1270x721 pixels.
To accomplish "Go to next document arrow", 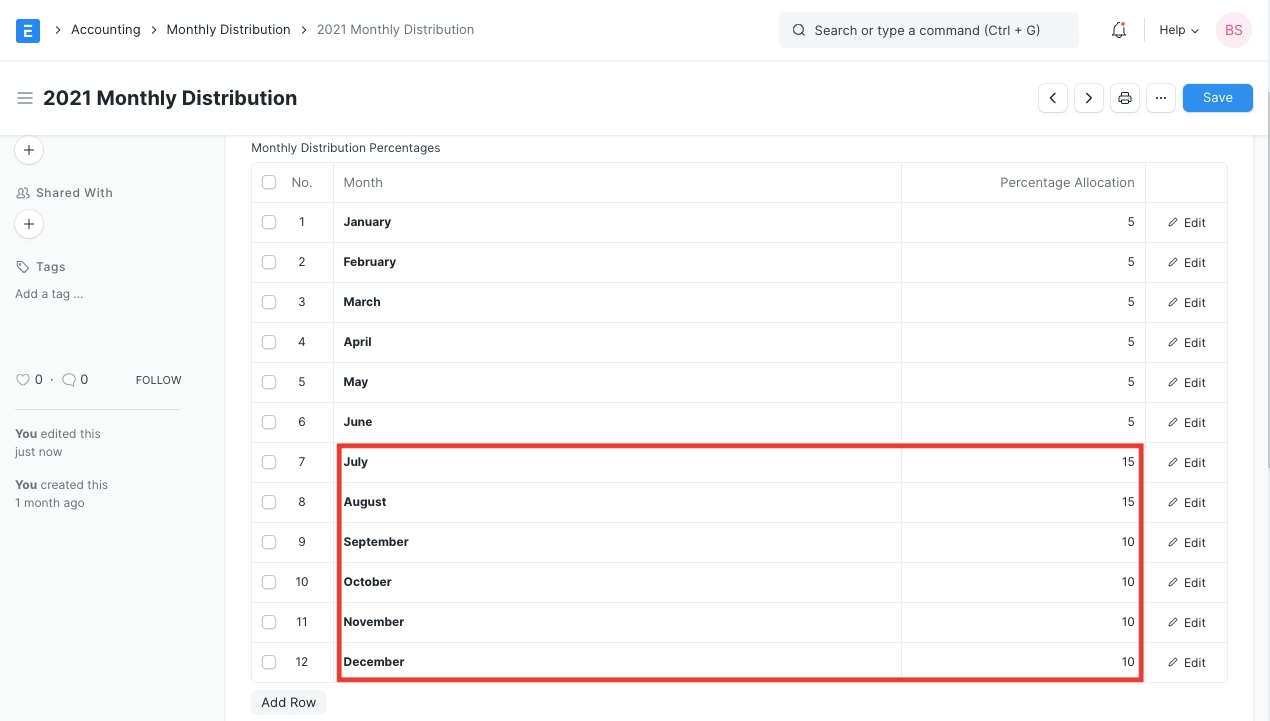I will (1089, 98).
